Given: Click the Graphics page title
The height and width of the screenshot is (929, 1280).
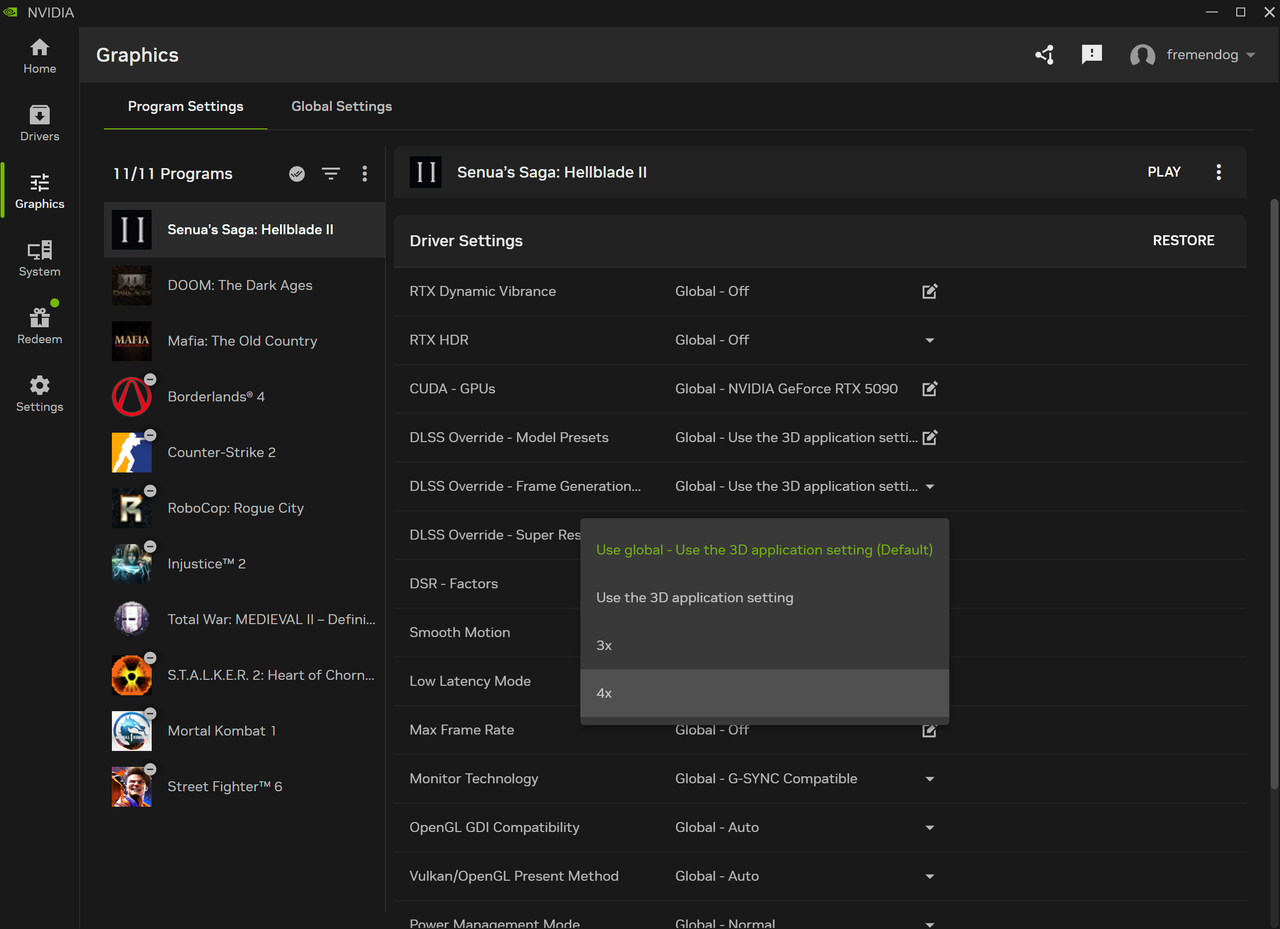Looking at the screenshot, I should click(x=137, y=55).
